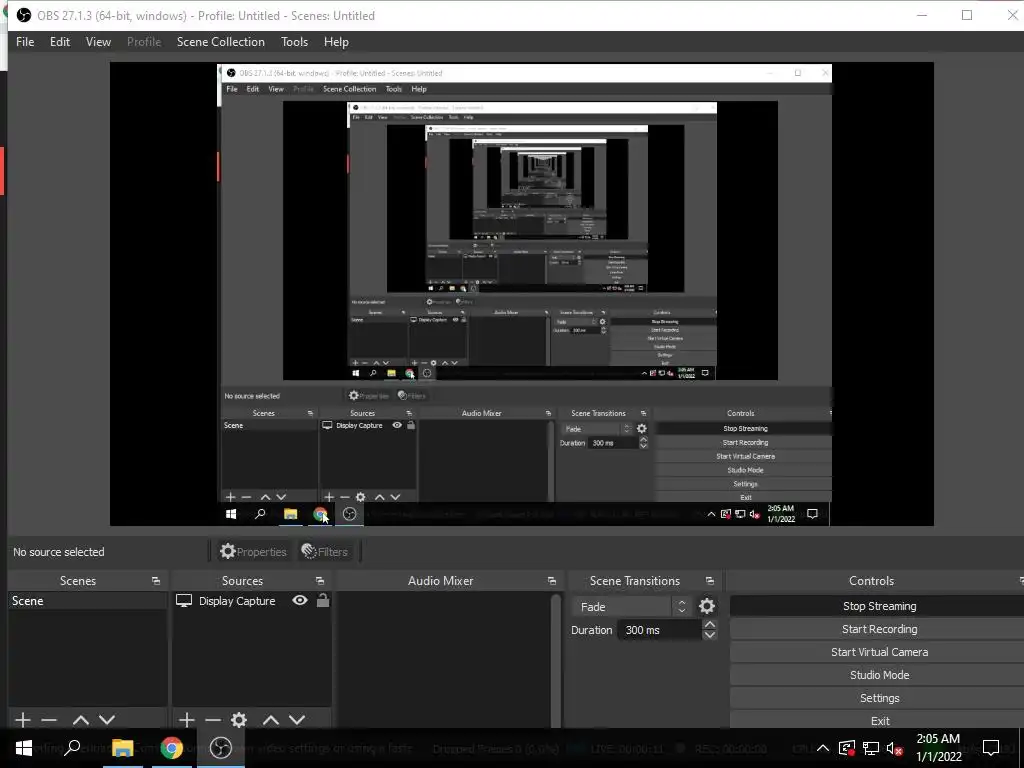Open source Properties with the gear button
1024x768 pixels.
[x=253, y=552]
